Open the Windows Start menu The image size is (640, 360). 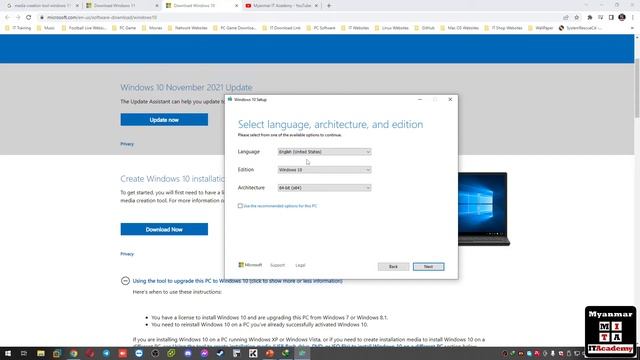[x=8, y=353]
